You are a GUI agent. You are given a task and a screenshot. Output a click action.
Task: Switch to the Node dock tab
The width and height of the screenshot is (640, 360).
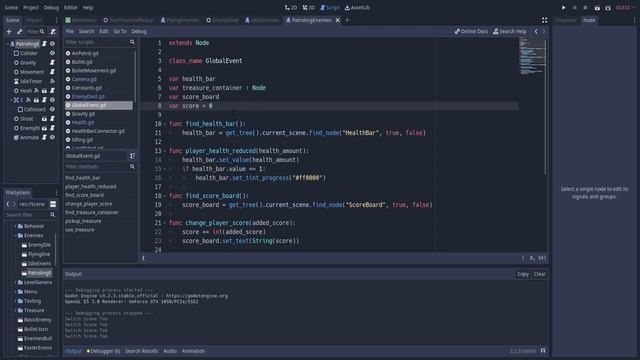(x=589, y=20)
